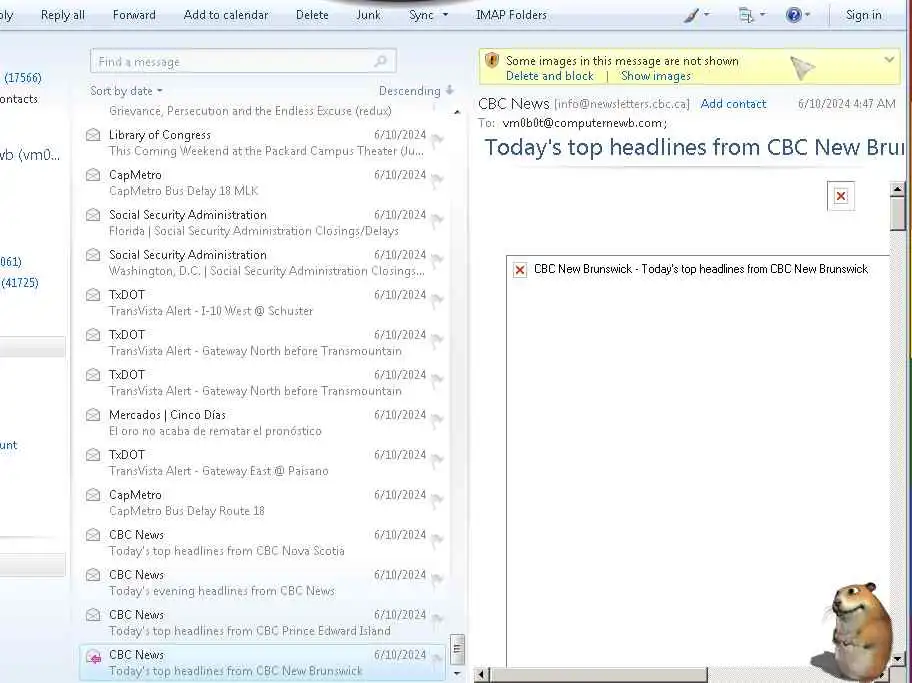Screen dimensions: 912x683
Task: Open Today's evening headlines from CBC News
Action: pyautogui.click(x=262, y=583)
